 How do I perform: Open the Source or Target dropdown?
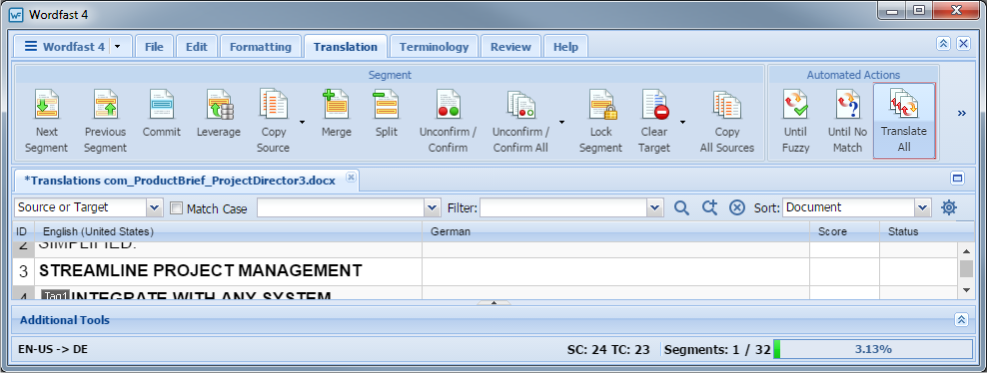tap(89, 208)
